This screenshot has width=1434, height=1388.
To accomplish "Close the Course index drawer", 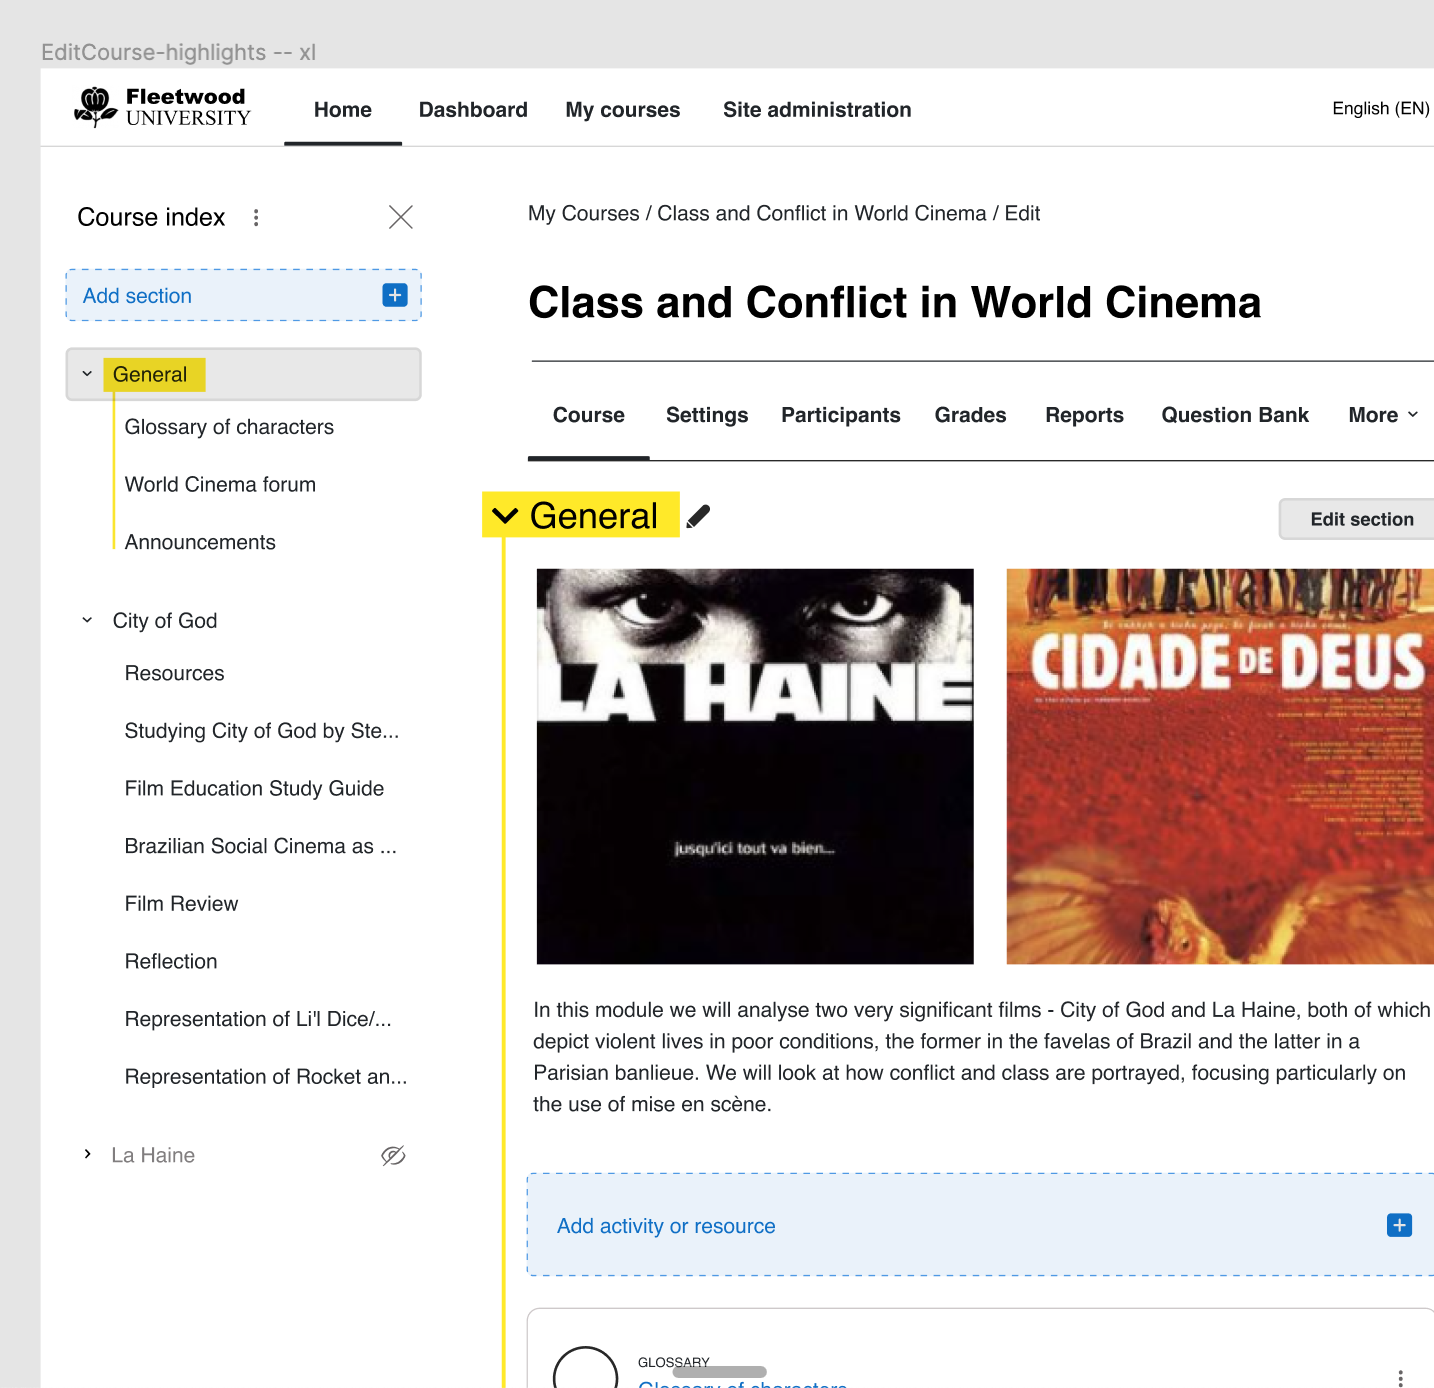I will tap(401, 217).
